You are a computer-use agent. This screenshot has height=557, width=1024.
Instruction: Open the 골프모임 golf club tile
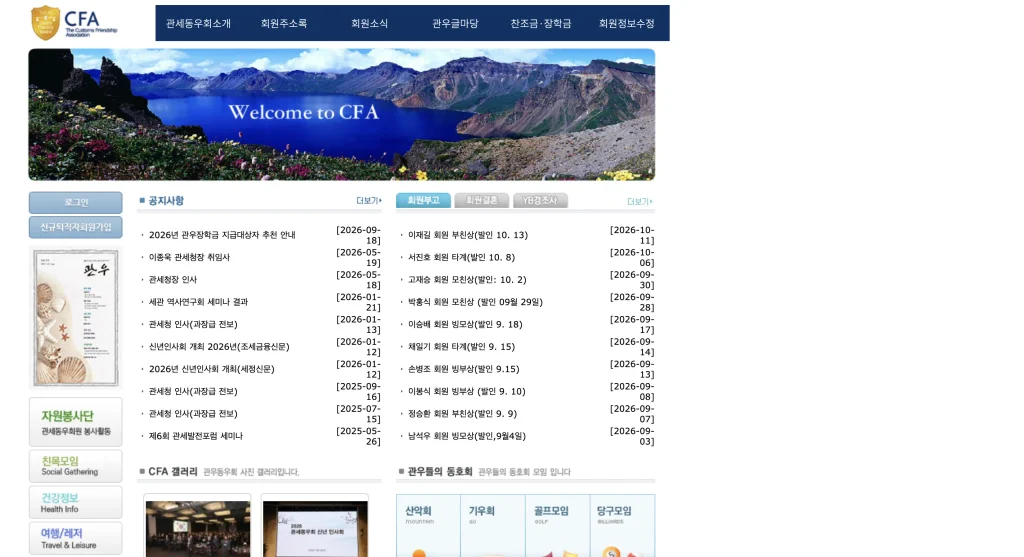[x=557, y=526]
